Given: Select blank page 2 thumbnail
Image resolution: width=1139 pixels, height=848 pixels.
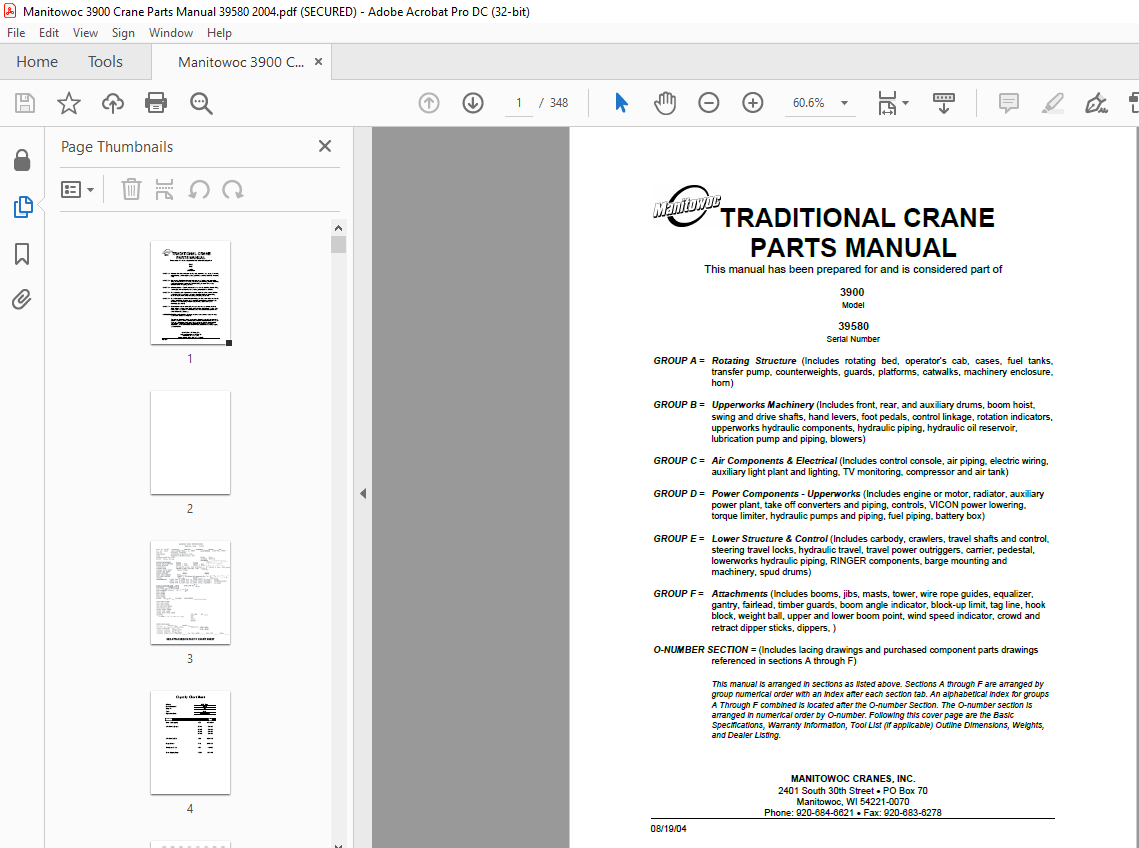Looking at the screenshot, I should coord(190,443).
